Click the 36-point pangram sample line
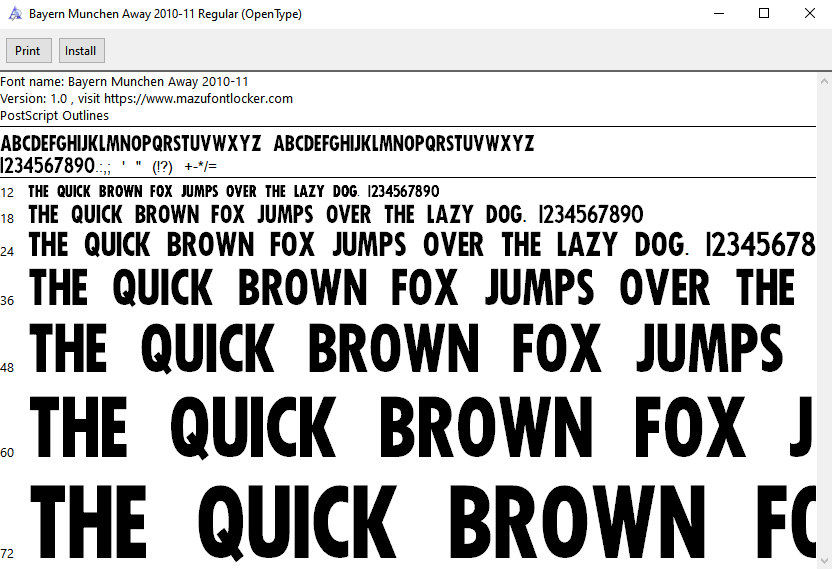The image size is (832, 569). coord(412,287)
